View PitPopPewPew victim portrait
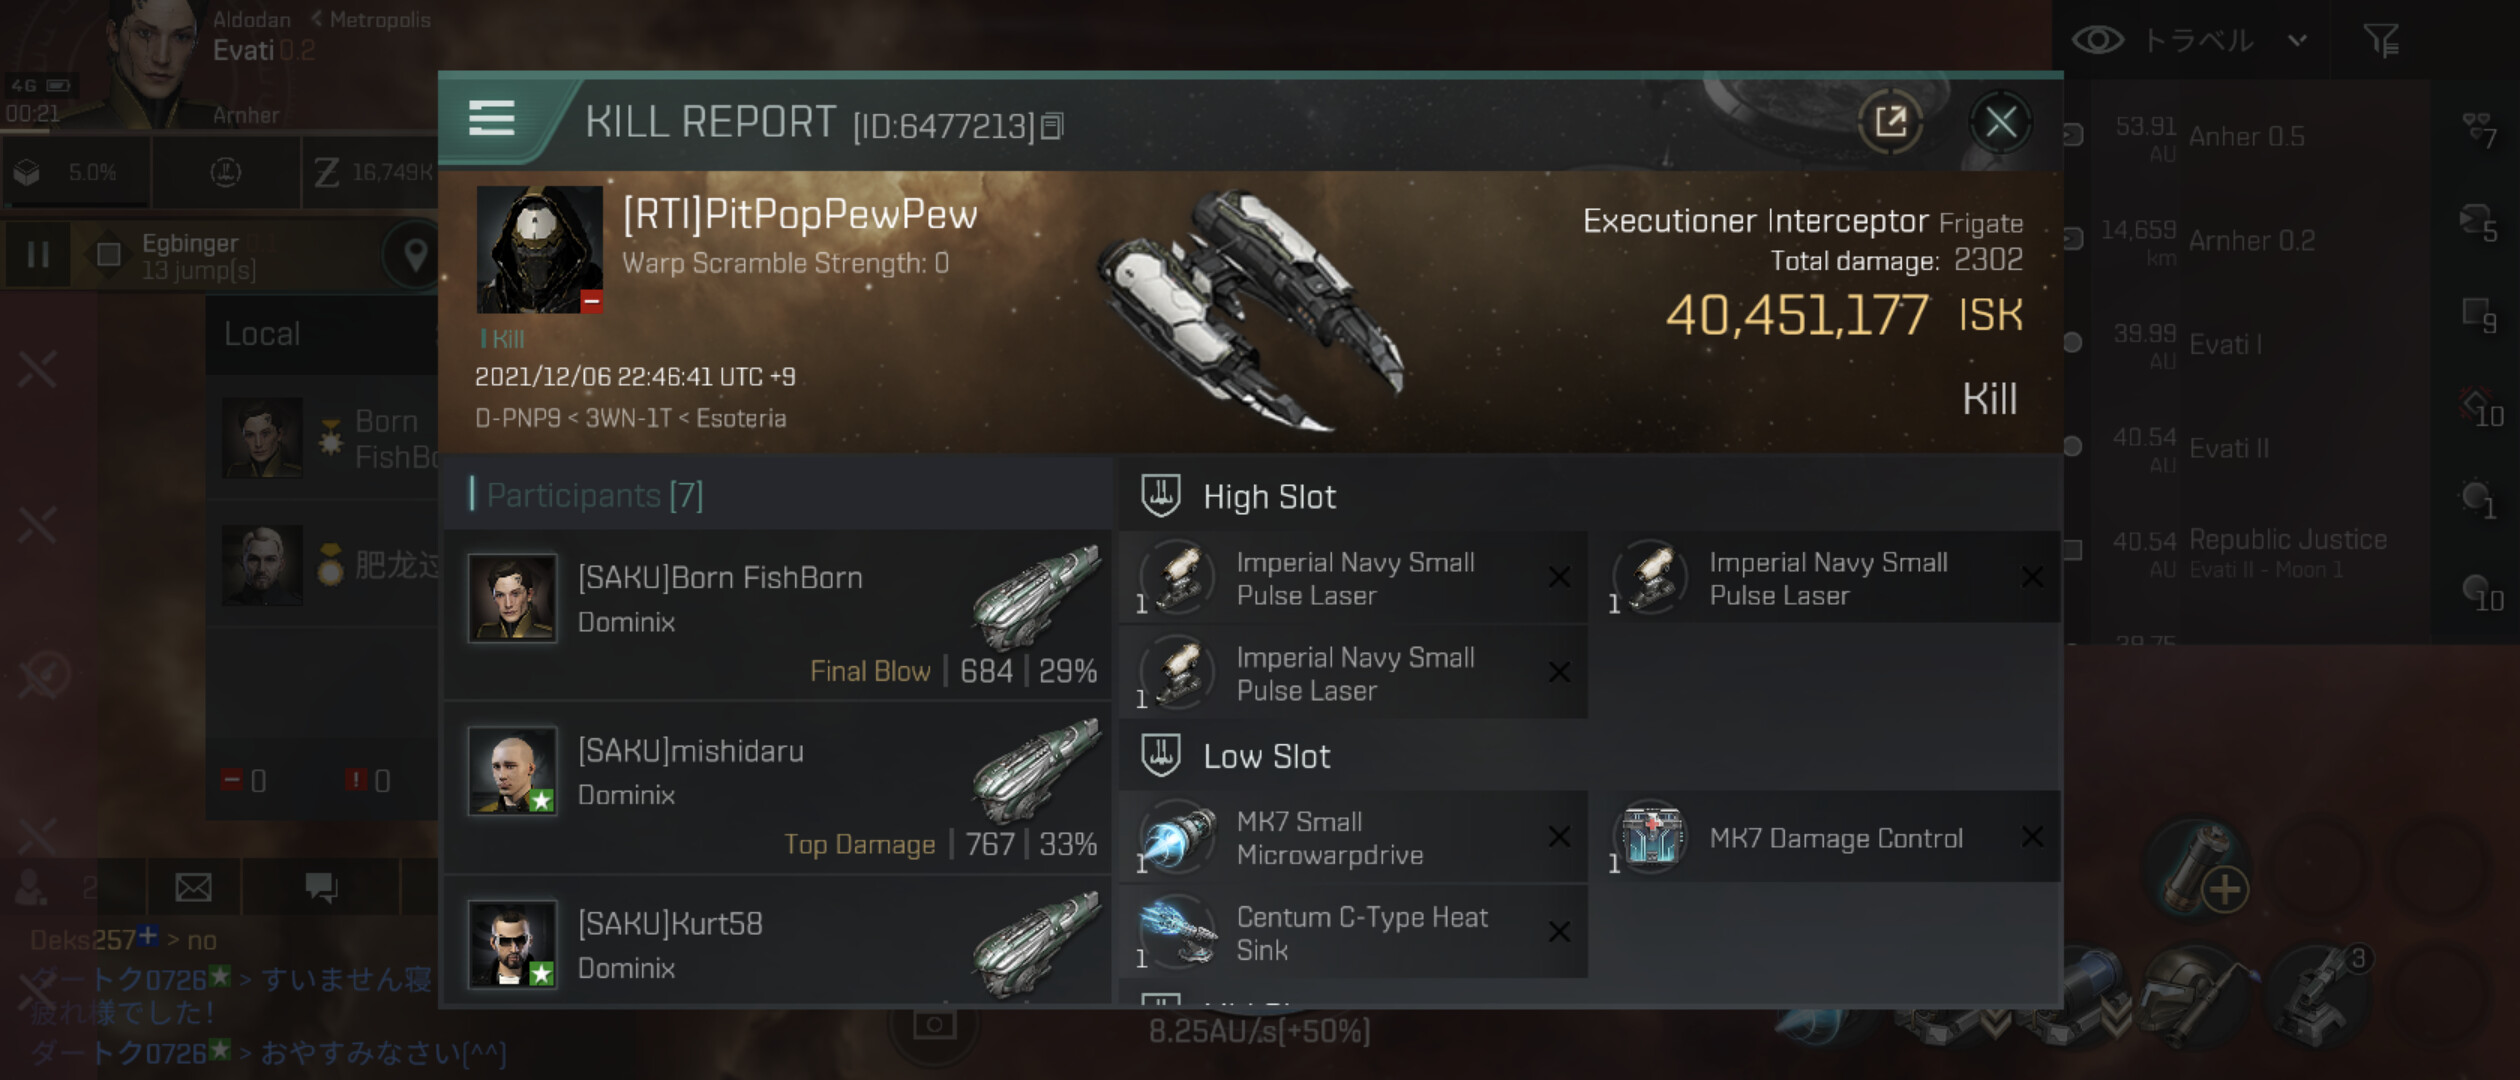 540,249
